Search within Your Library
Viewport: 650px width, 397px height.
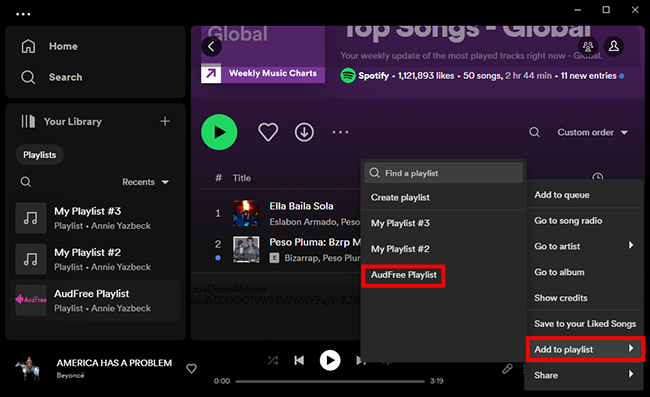click(x=26, y=182)
